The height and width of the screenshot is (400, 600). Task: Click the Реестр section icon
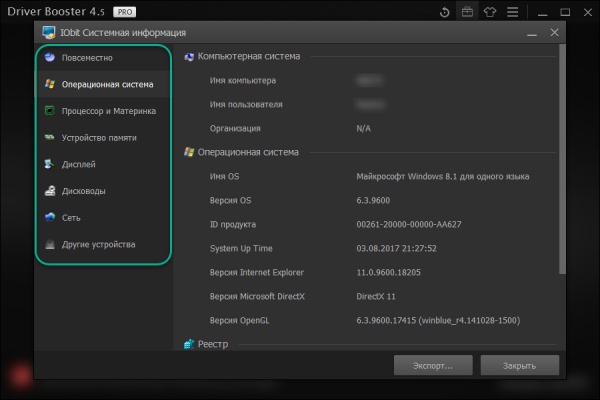189,344
